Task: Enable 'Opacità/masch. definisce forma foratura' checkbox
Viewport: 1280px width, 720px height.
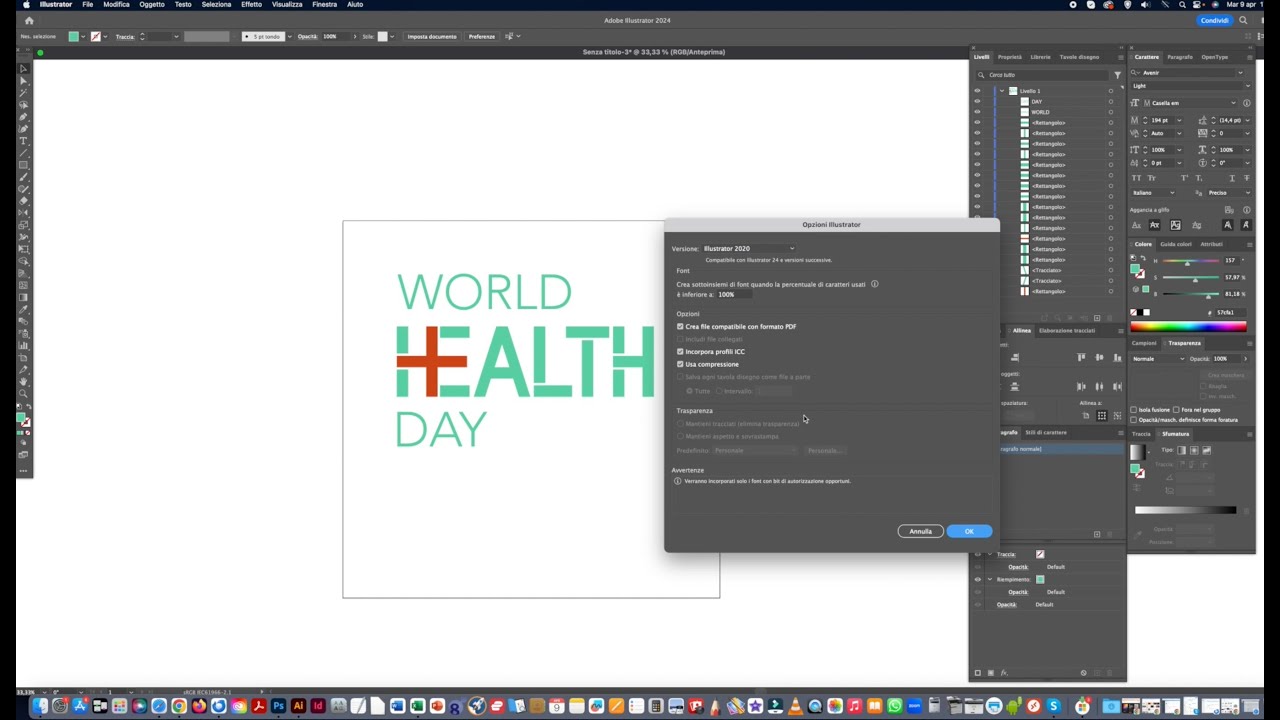Action: click(x=1133, y=419)
